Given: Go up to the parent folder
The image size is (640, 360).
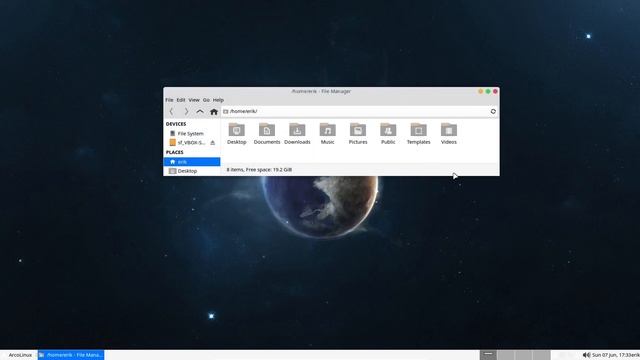Looking at the screenshot, I should point(200,111).
